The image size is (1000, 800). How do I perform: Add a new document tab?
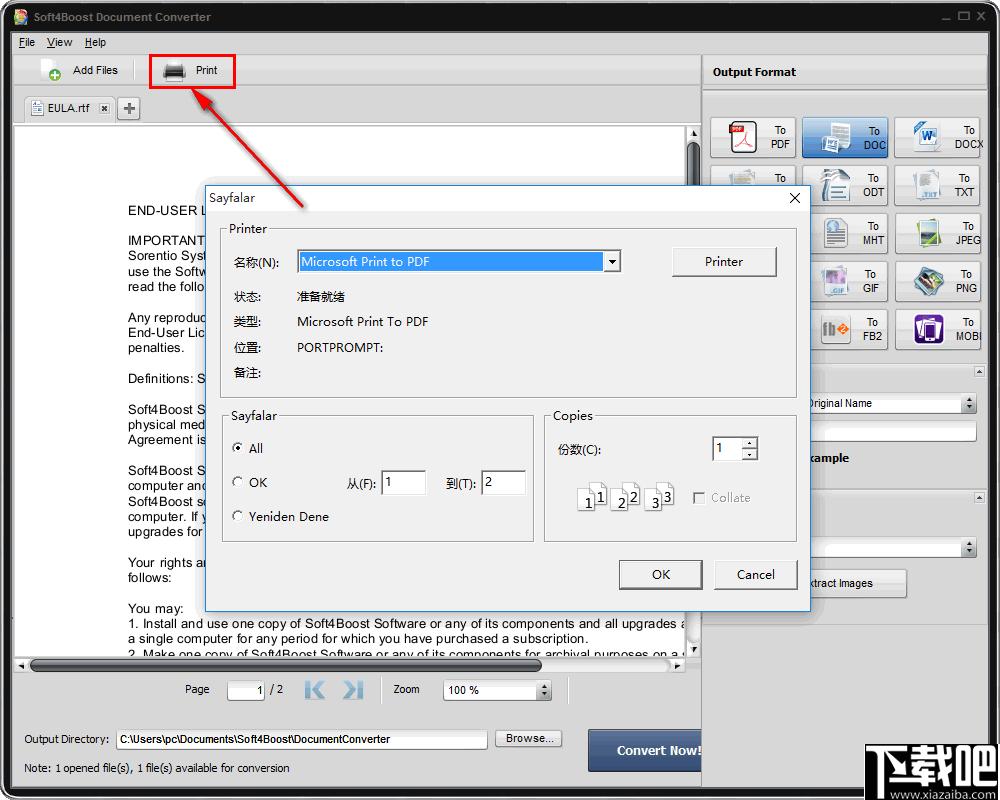click(x=129, y=108)
